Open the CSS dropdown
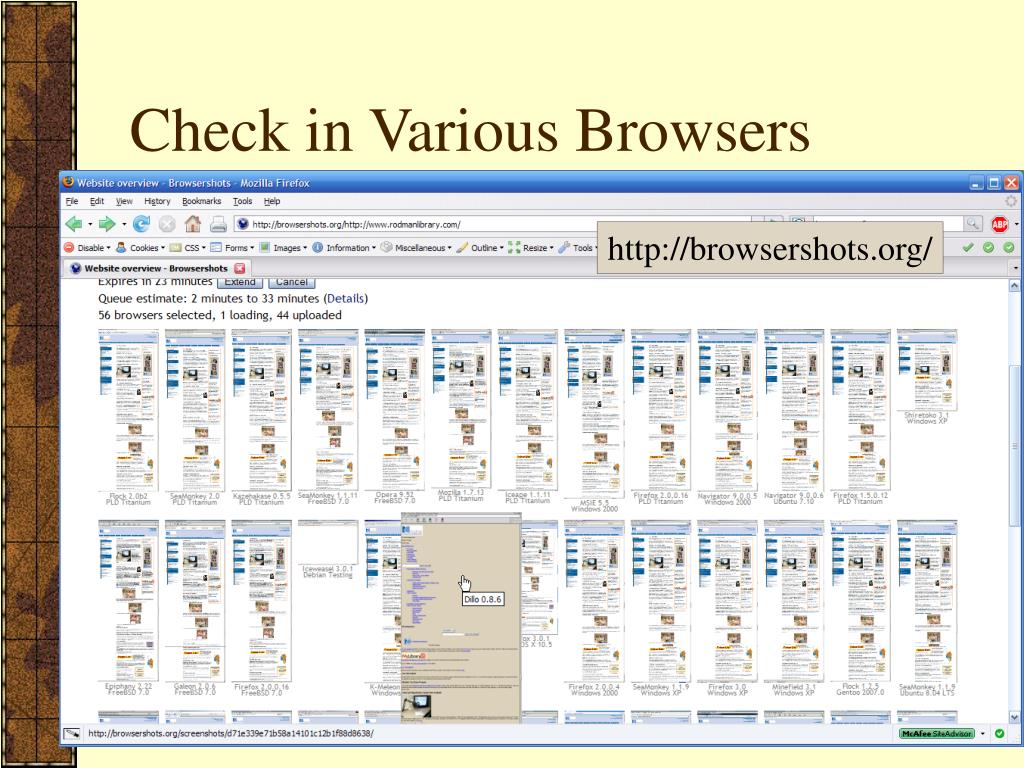This screenshot has width=1024, height=768. pyautogui.click(x=187, y=248)
